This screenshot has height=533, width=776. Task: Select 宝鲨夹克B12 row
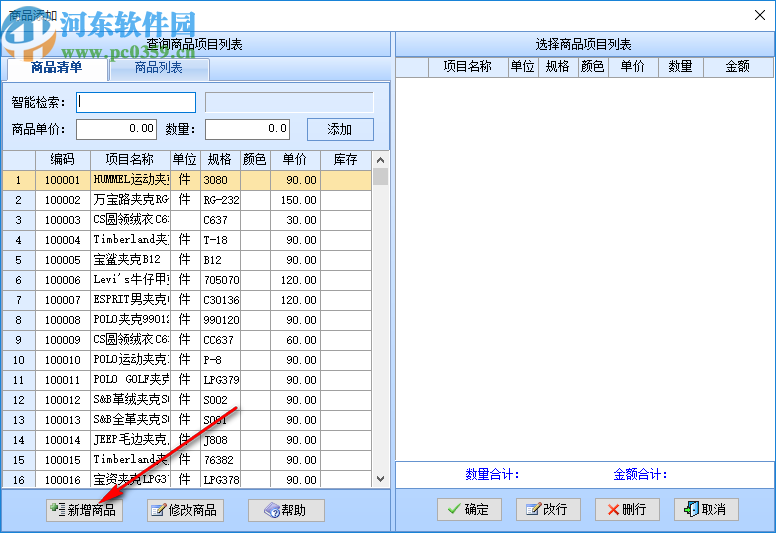pos(187,260)
